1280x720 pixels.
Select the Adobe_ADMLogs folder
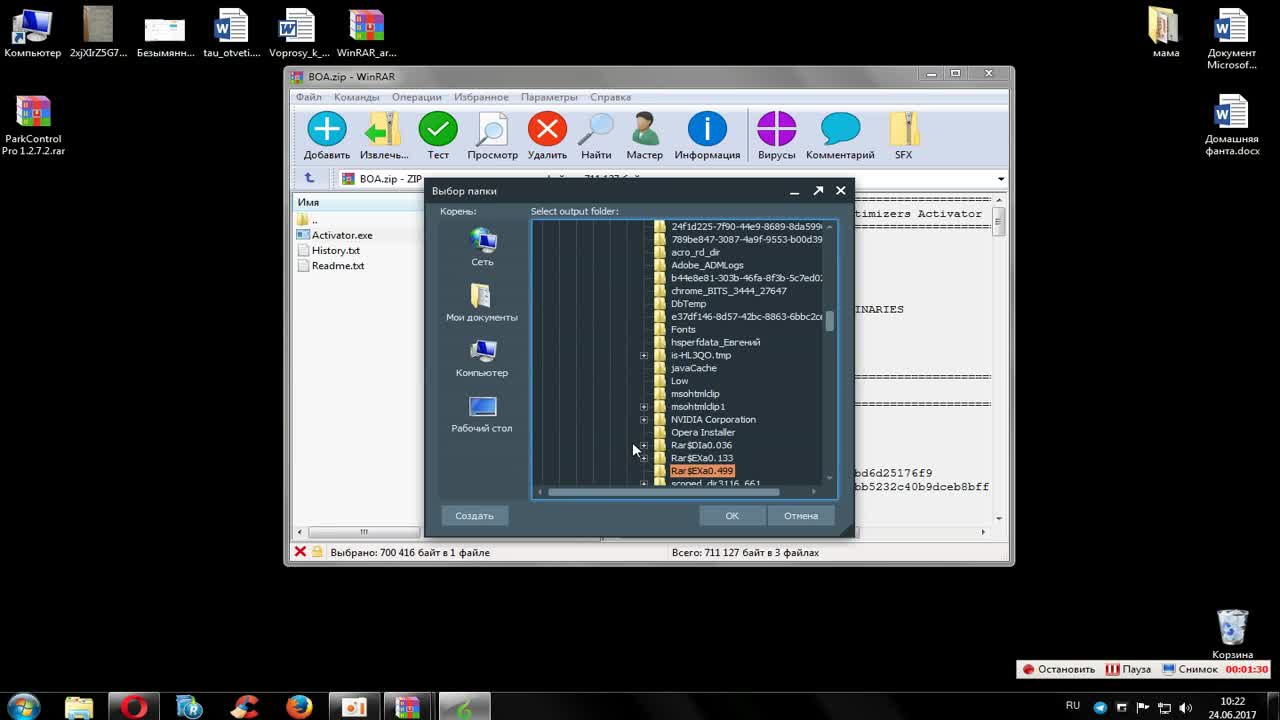click(707, 265)
